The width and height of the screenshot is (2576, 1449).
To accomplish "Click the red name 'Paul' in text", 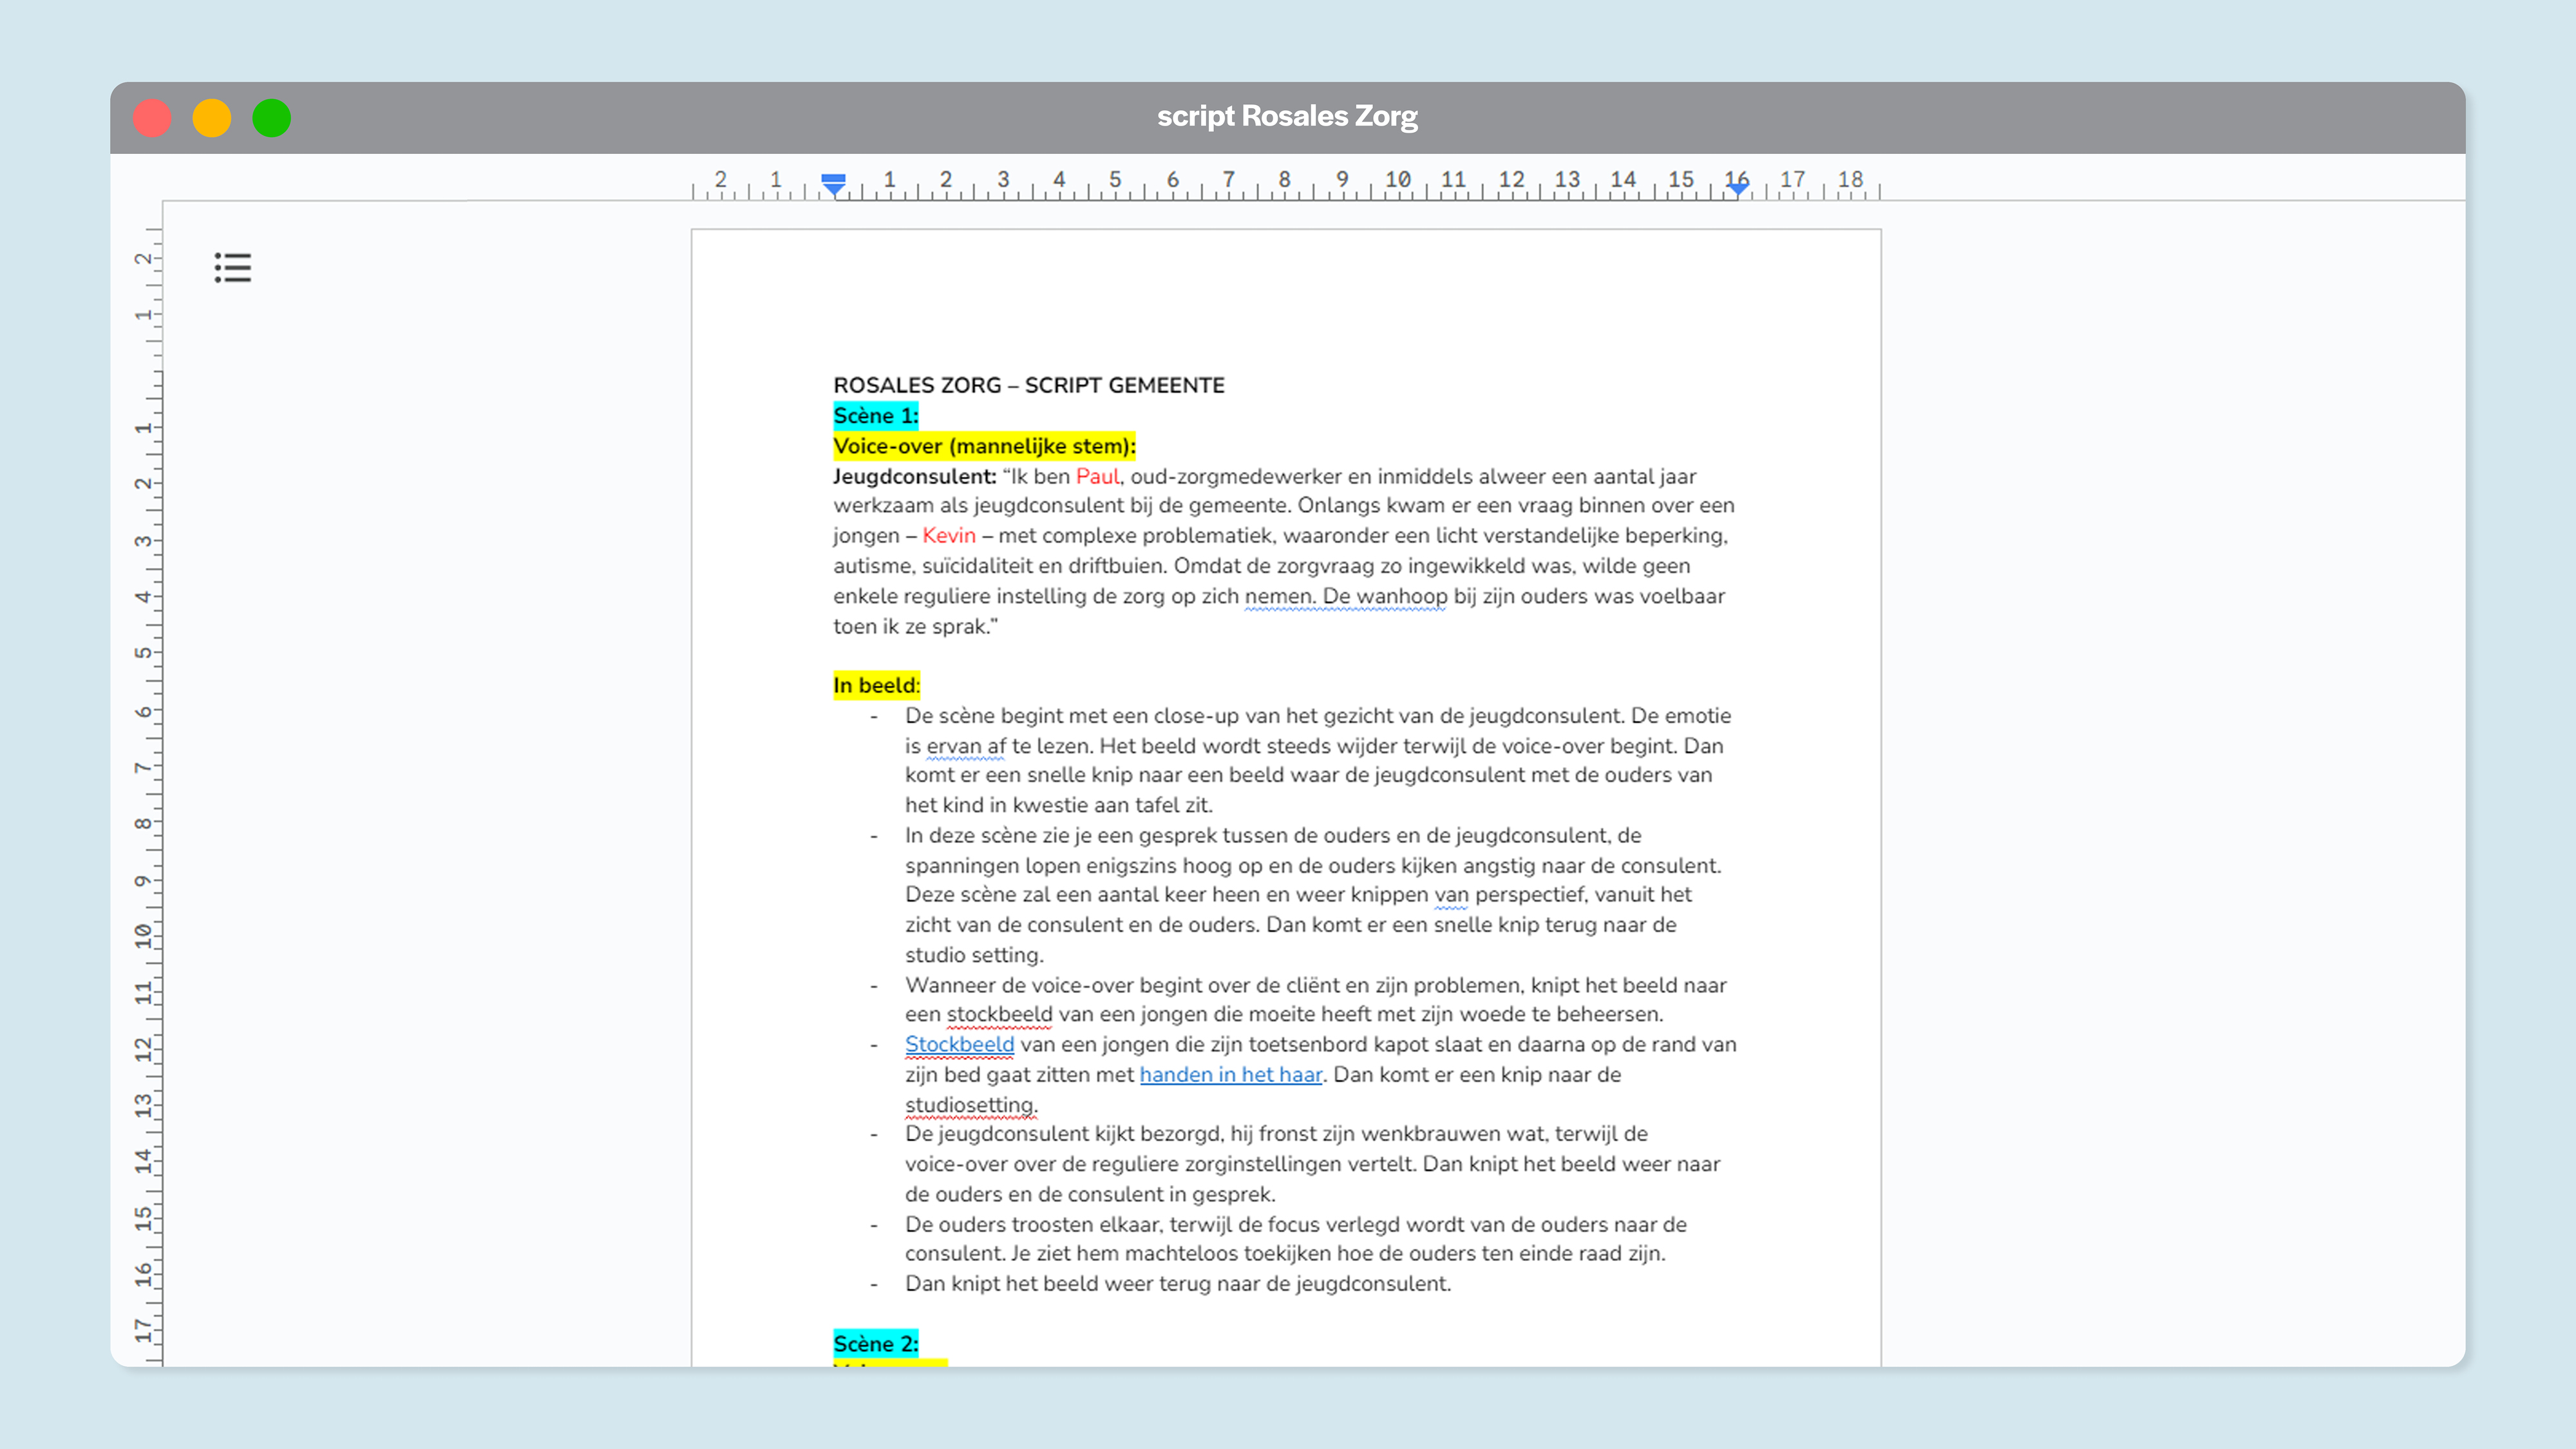I will point(1097,476).
